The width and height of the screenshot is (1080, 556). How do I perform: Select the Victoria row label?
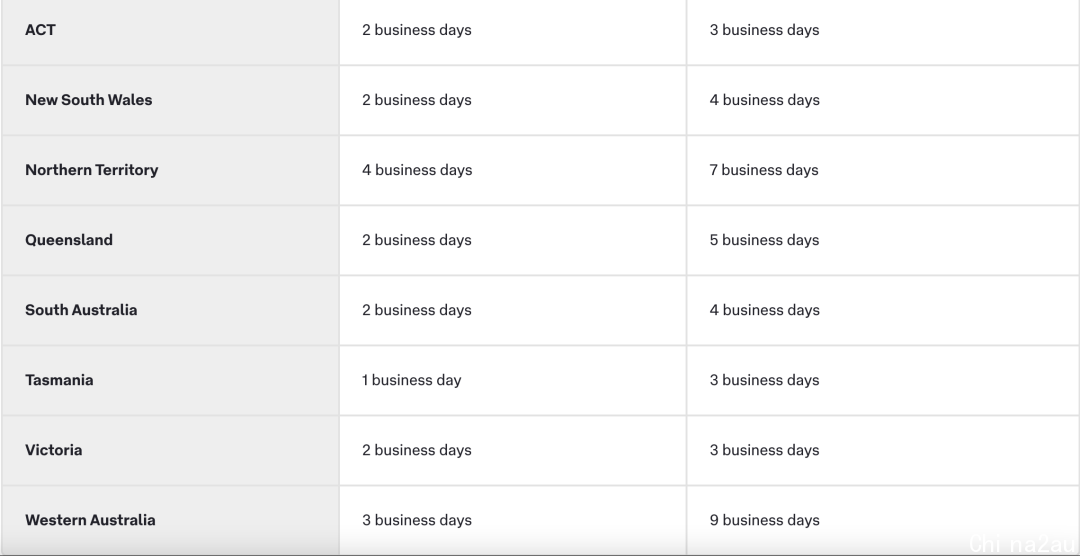[54, 450]
